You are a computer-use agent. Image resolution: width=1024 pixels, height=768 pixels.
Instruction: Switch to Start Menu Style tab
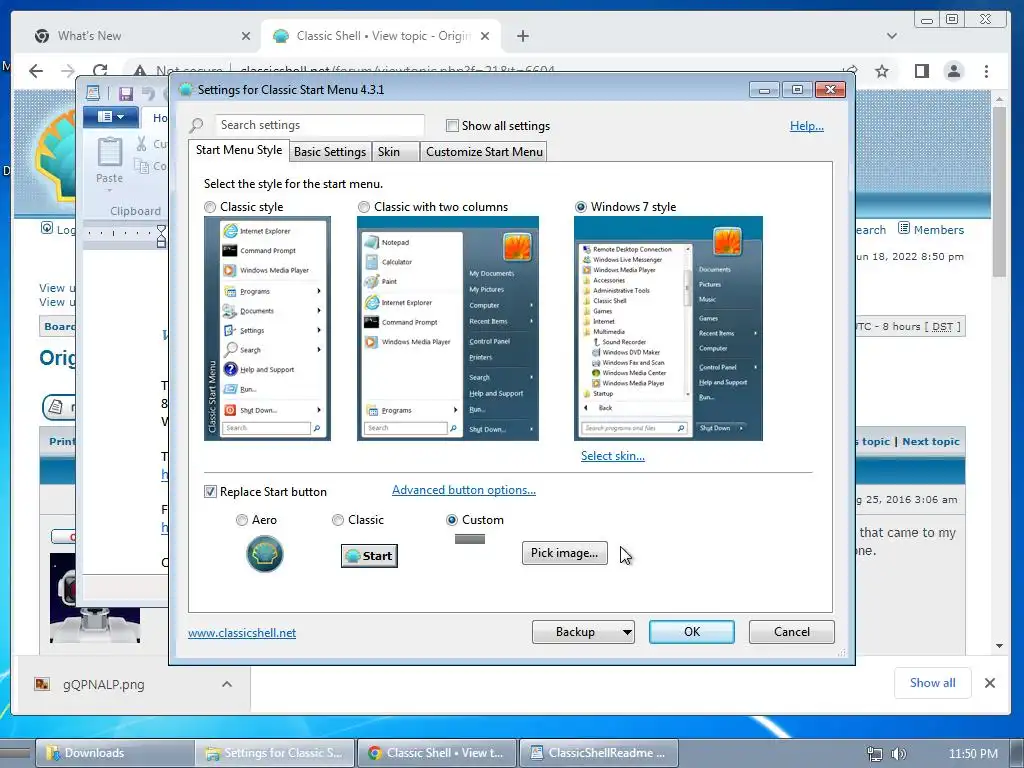coord(239,150)
